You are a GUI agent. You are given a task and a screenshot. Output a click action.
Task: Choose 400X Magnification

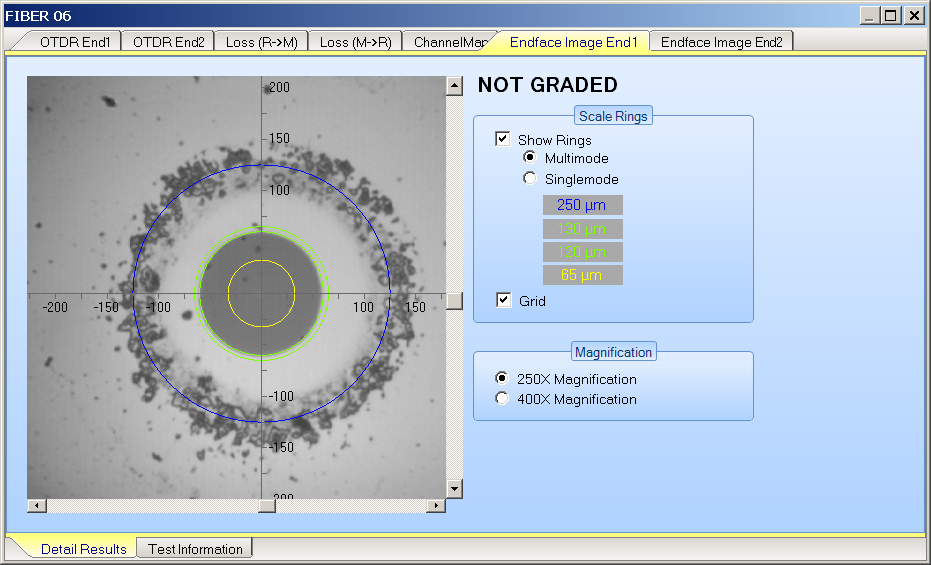503,399
